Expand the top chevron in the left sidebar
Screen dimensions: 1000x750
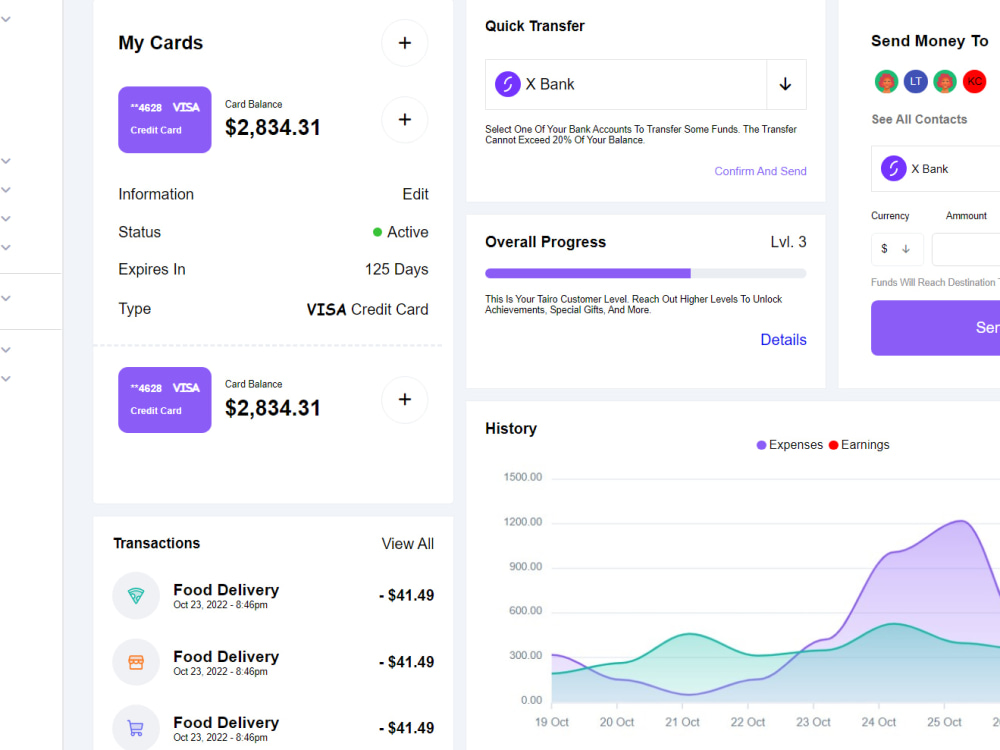[x=6, y=18]
